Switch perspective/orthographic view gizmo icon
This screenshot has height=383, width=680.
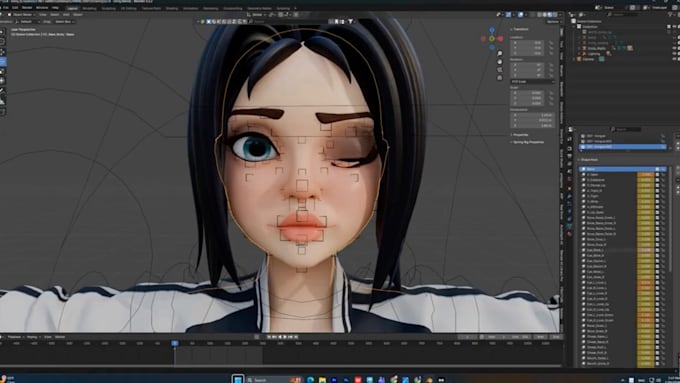[500, 78]
